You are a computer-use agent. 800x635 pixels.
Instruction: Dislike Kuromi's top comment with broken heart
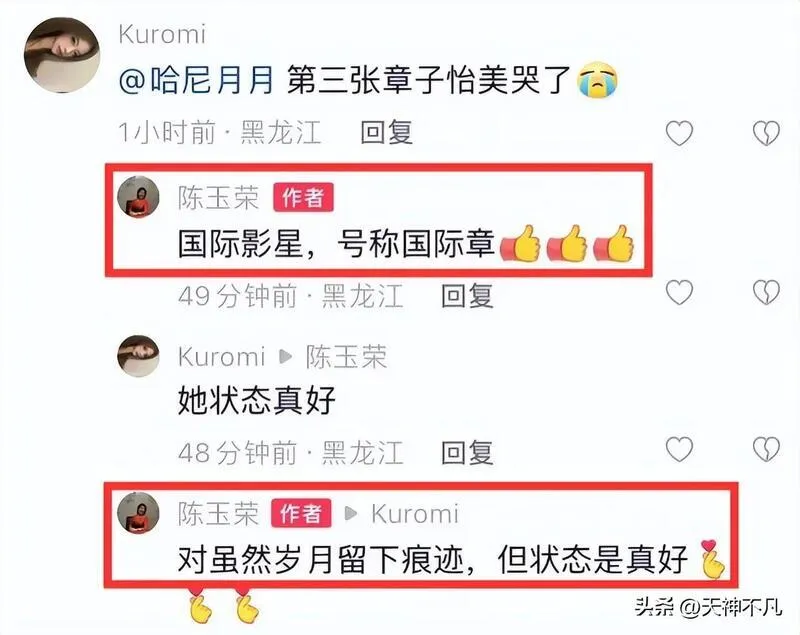766,133
